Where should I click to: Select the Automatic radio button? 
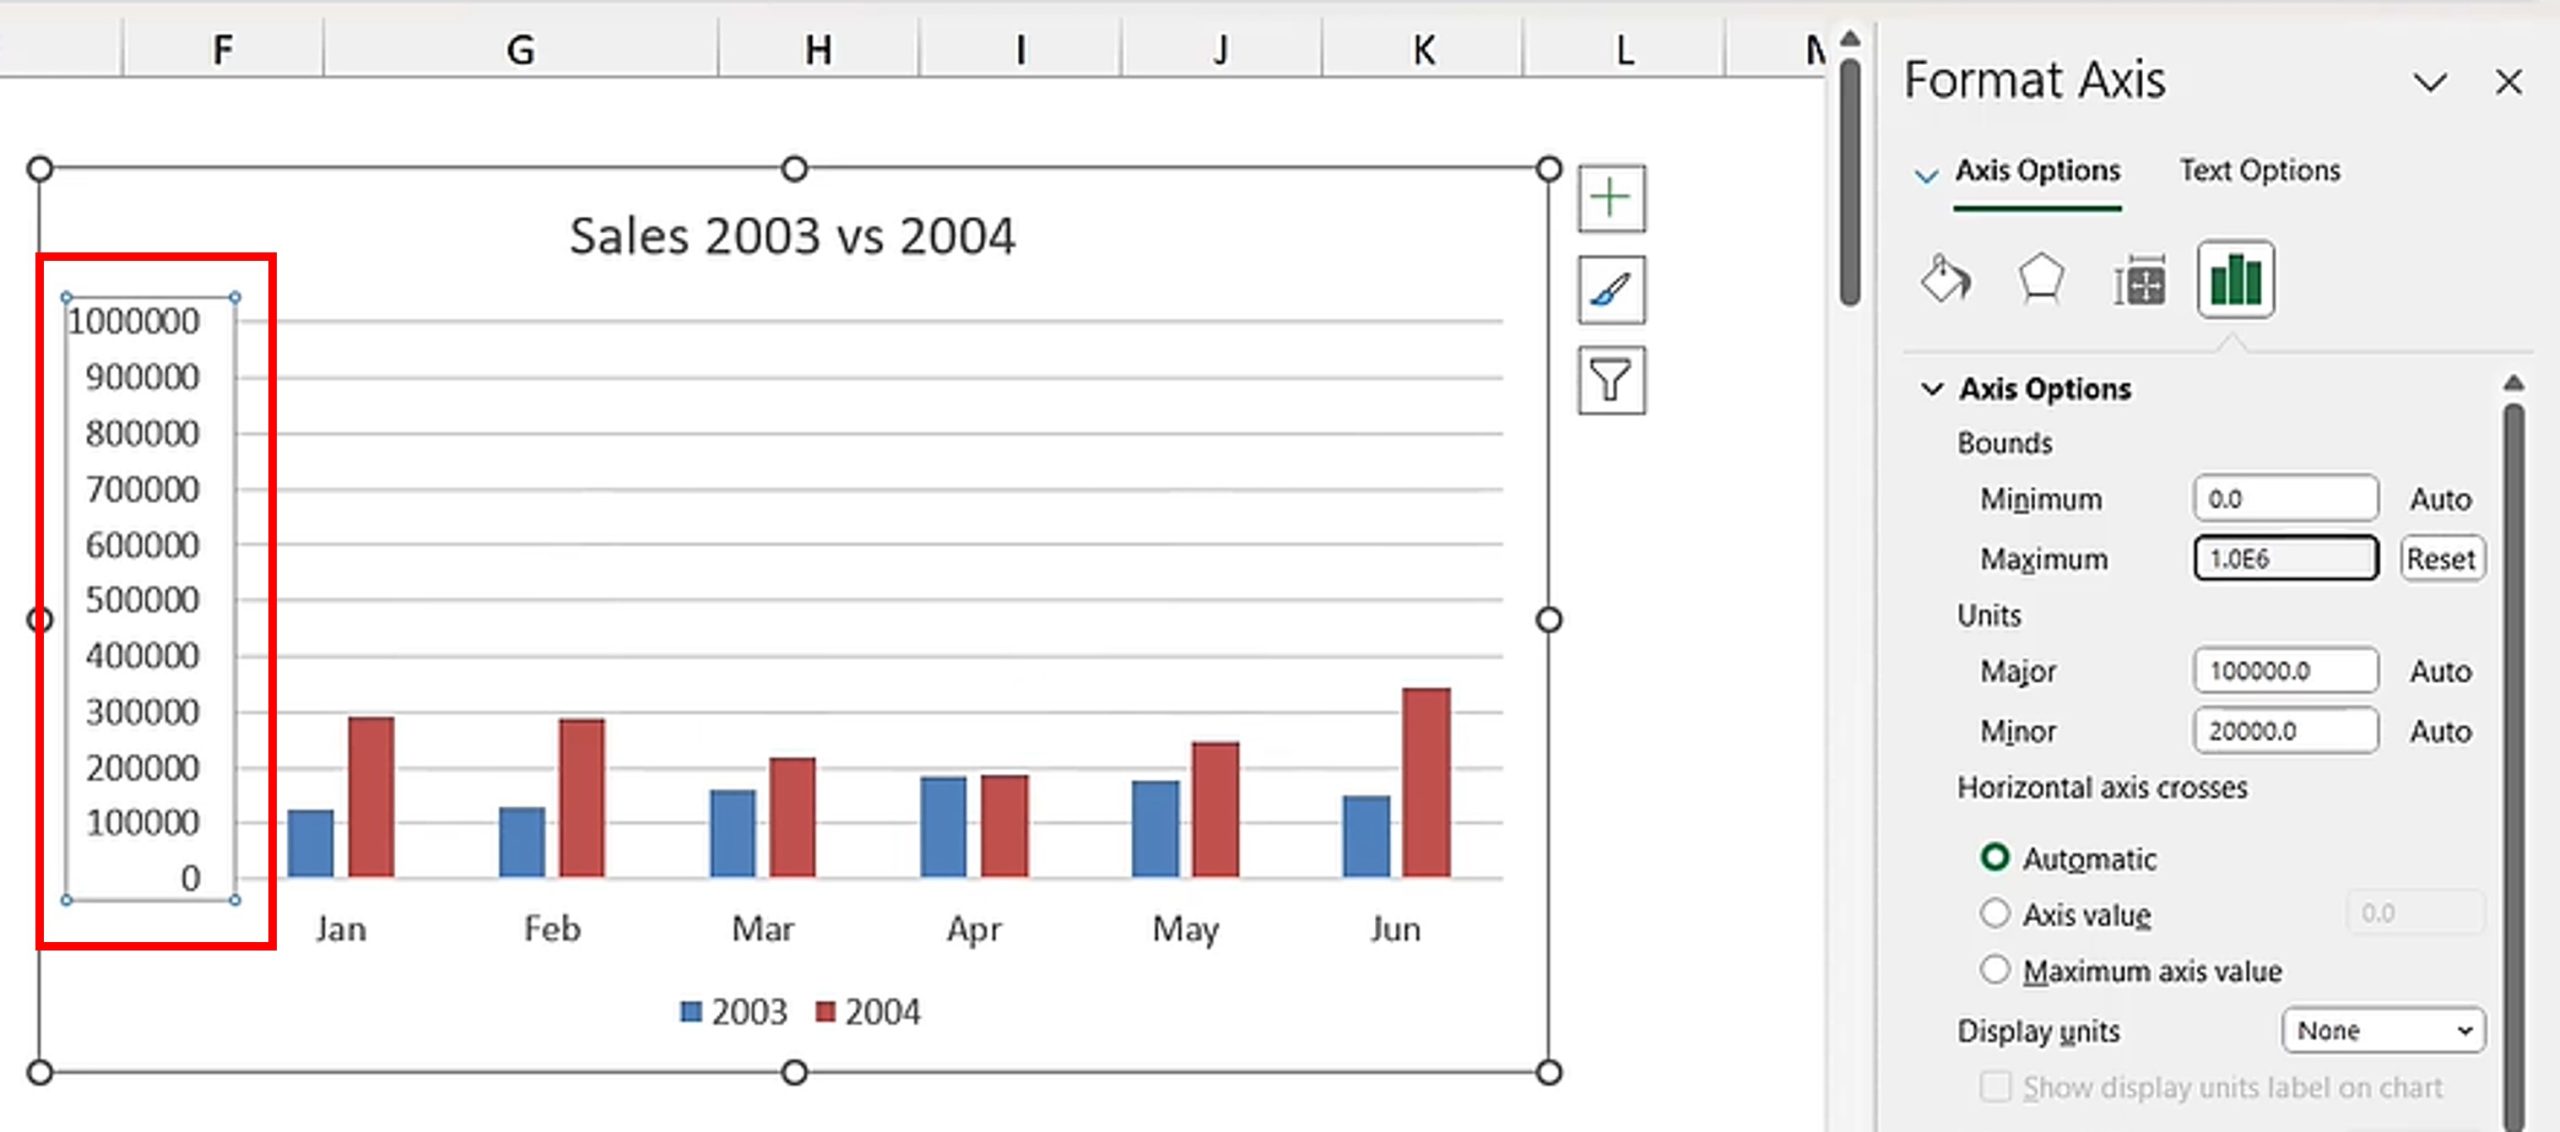[1994, 857]
